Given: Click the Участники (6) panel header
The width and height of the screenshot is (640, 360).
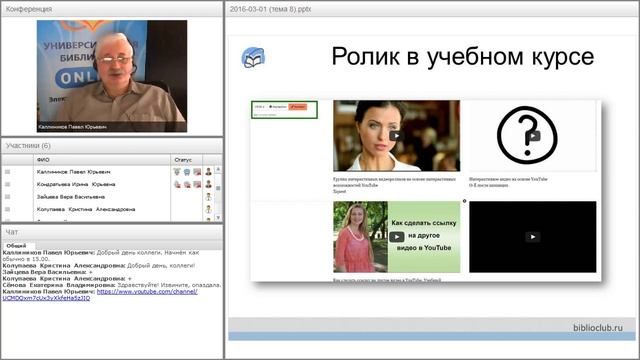Looking at the screenshot, I should click(112, 146).
